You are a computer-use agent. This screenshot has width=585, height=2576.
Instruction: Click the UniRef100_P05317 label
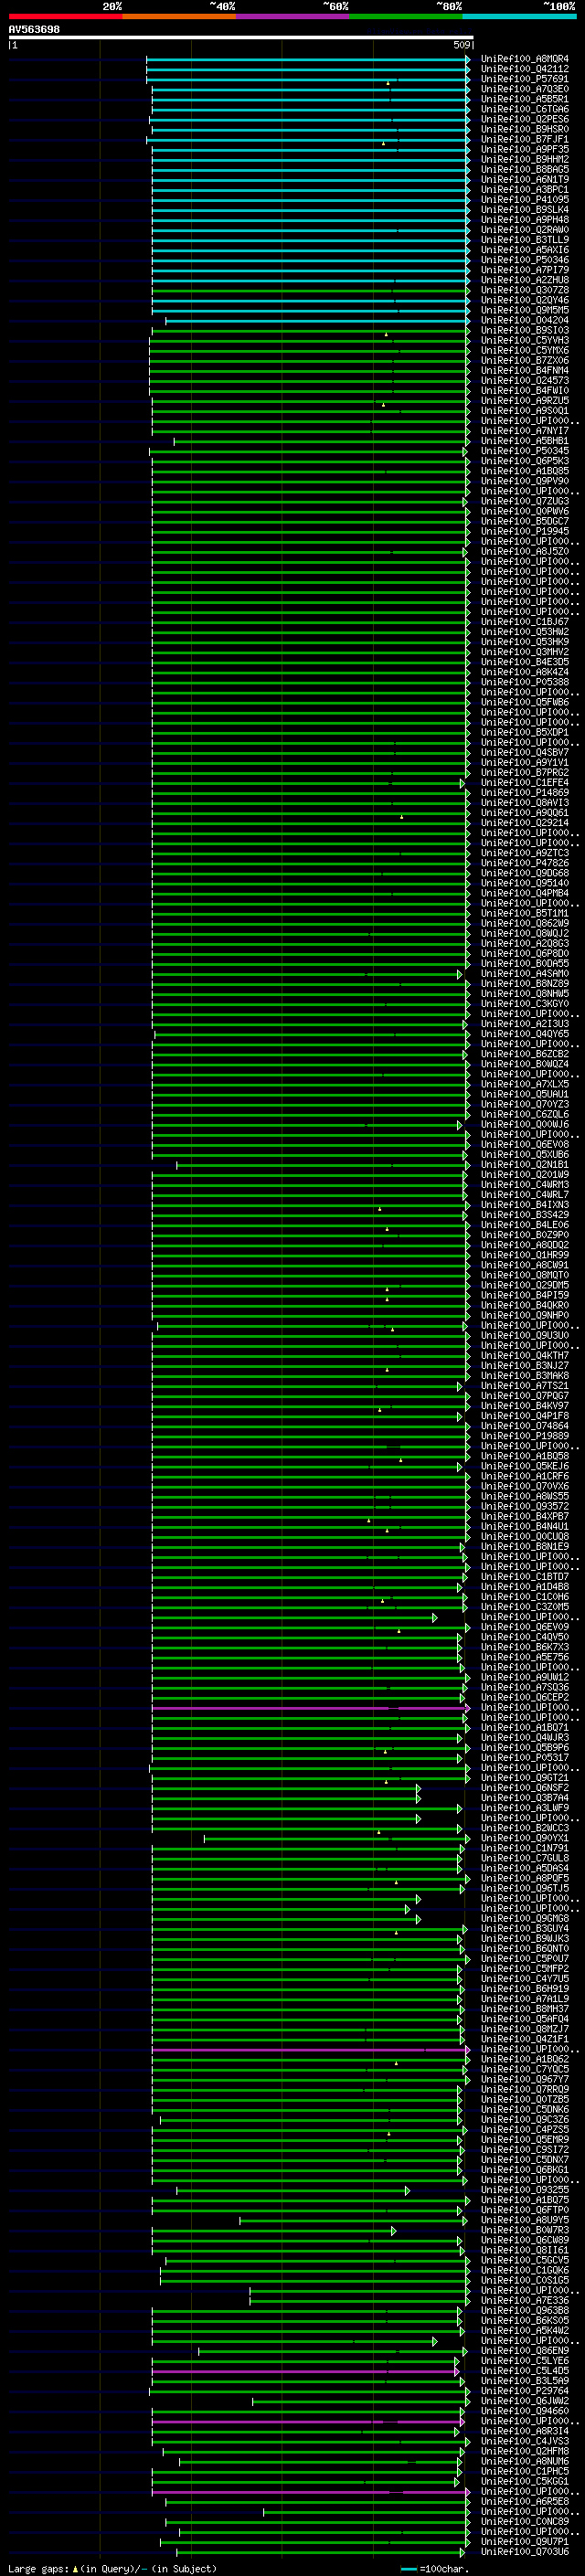click(524, 1757)
